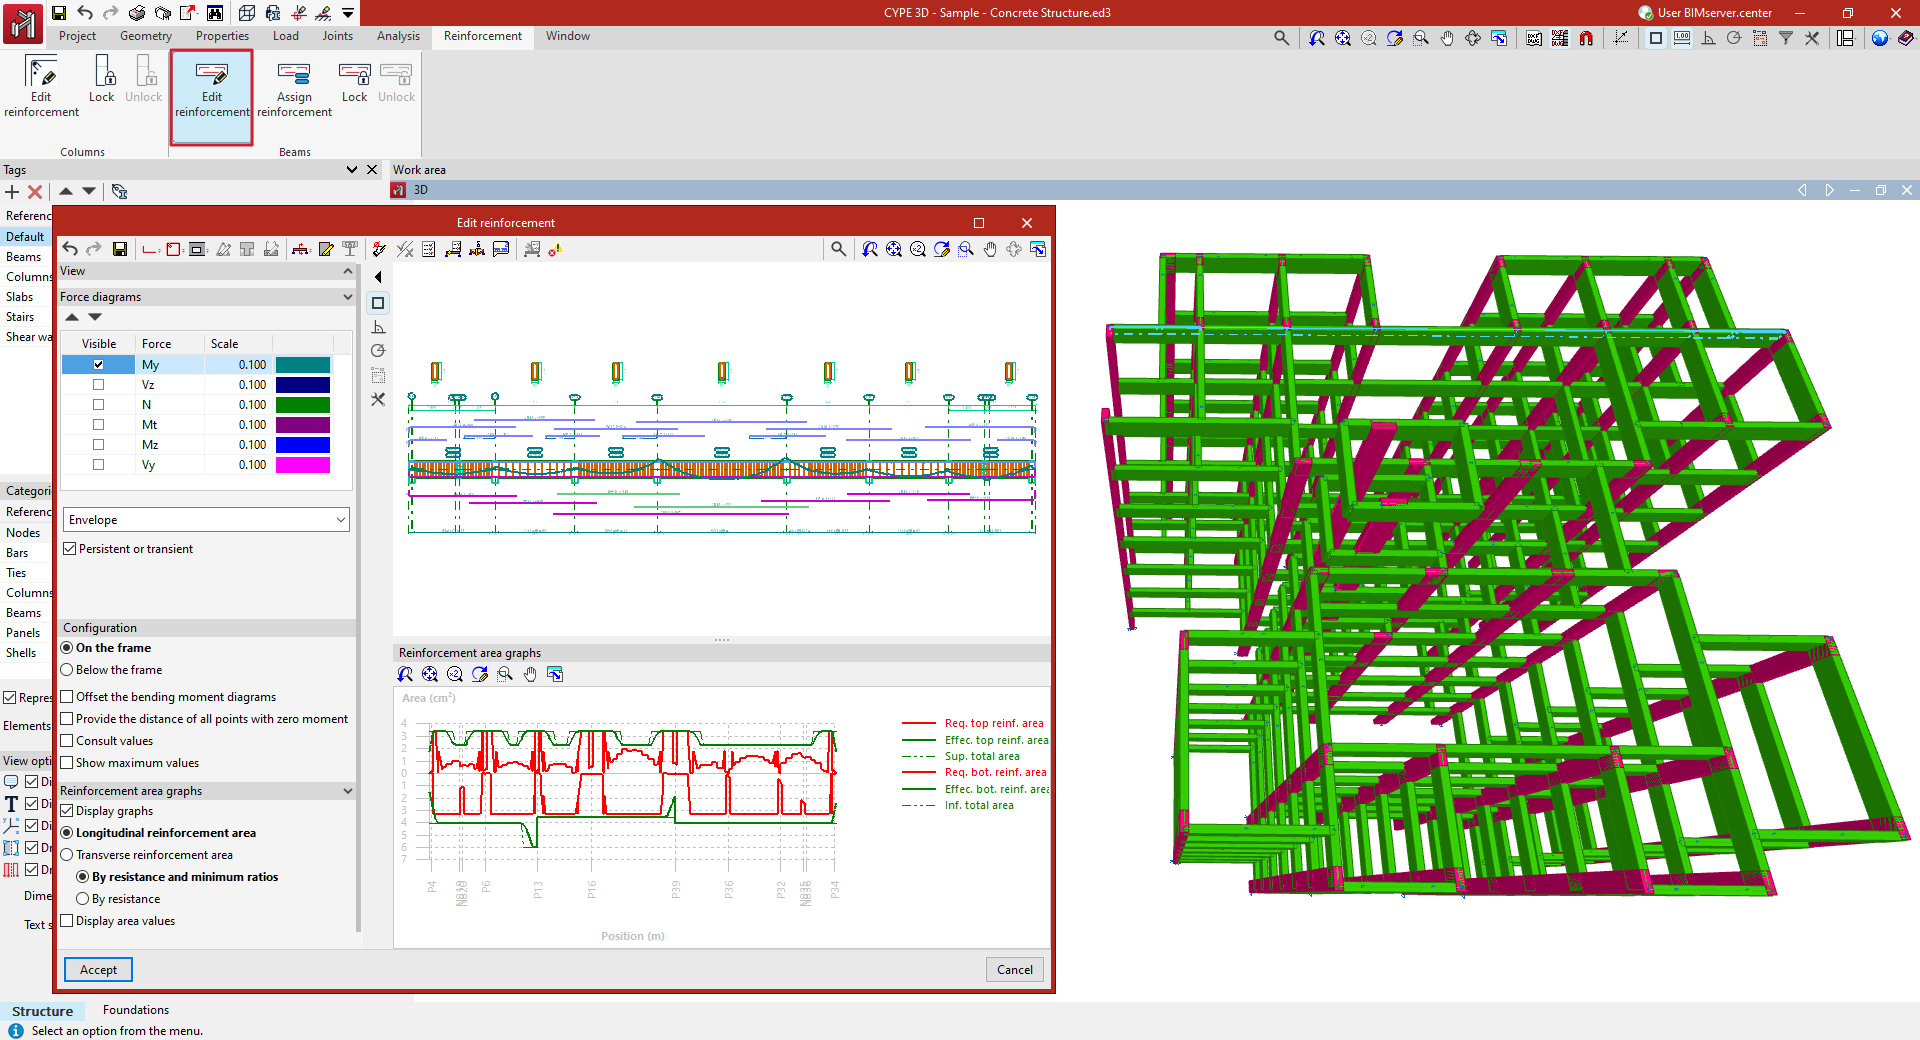This screenshot has height=1040, width=1920.
Task: Switch to the Foundations tab
Action: tap(136, 1010)
